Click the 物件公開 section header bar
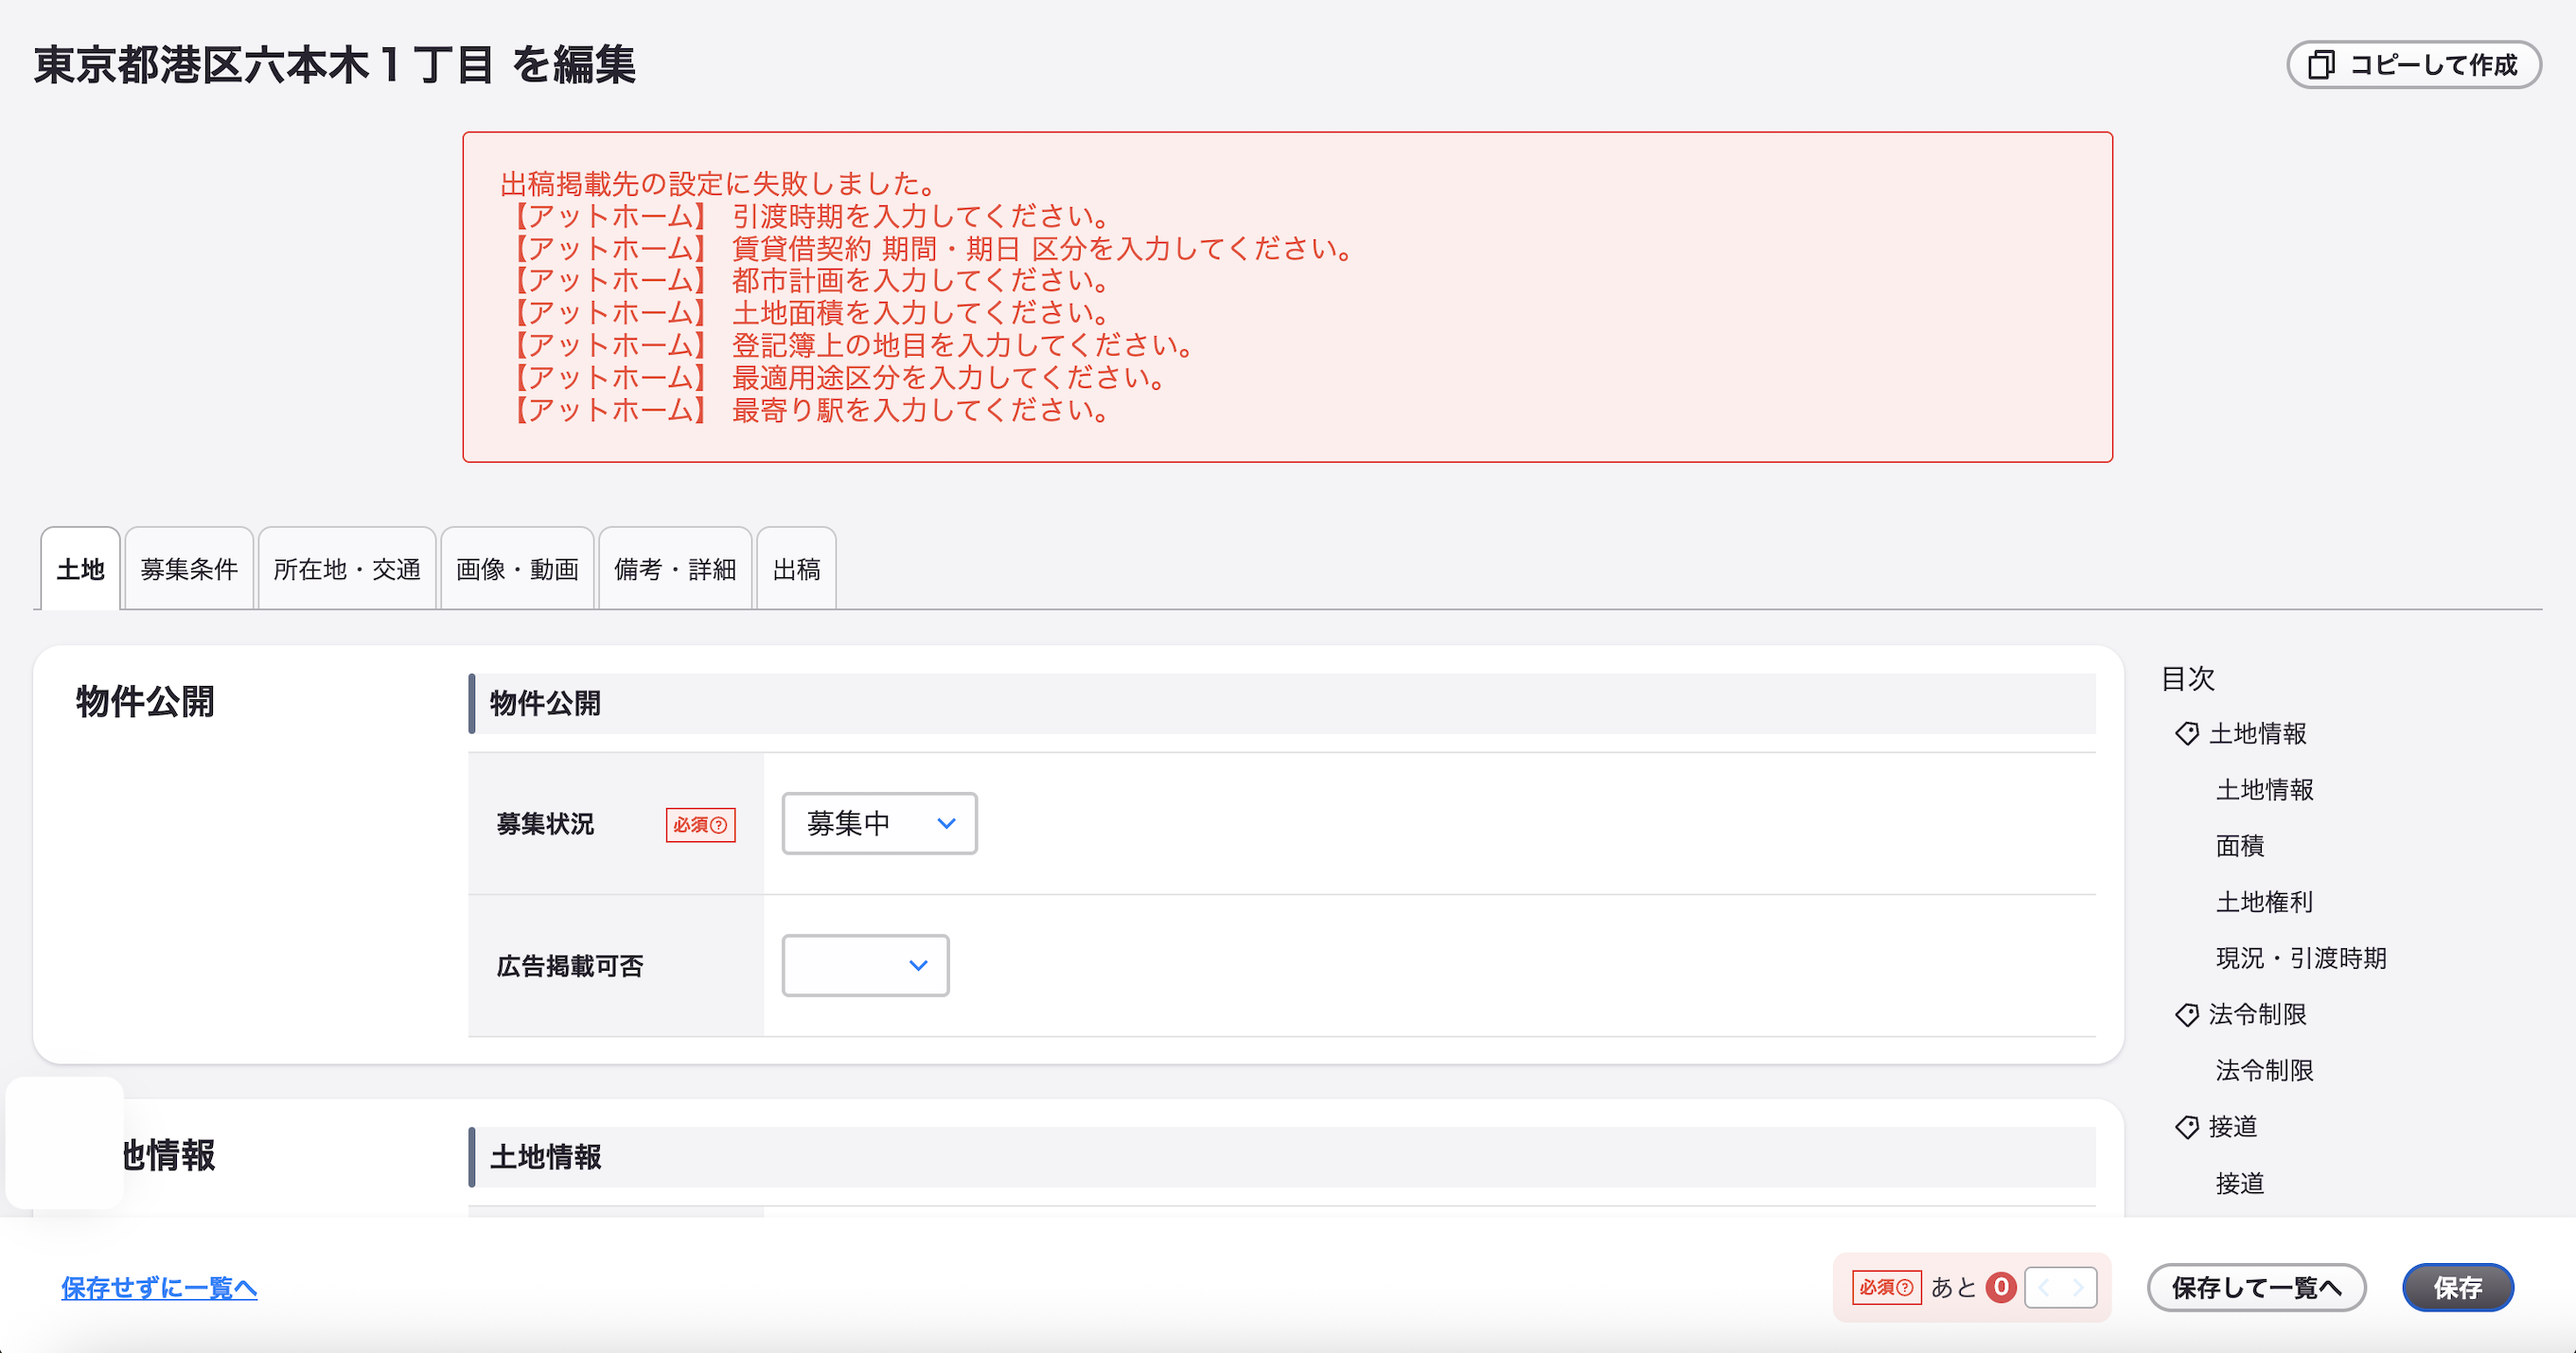 click(1282, 703)
